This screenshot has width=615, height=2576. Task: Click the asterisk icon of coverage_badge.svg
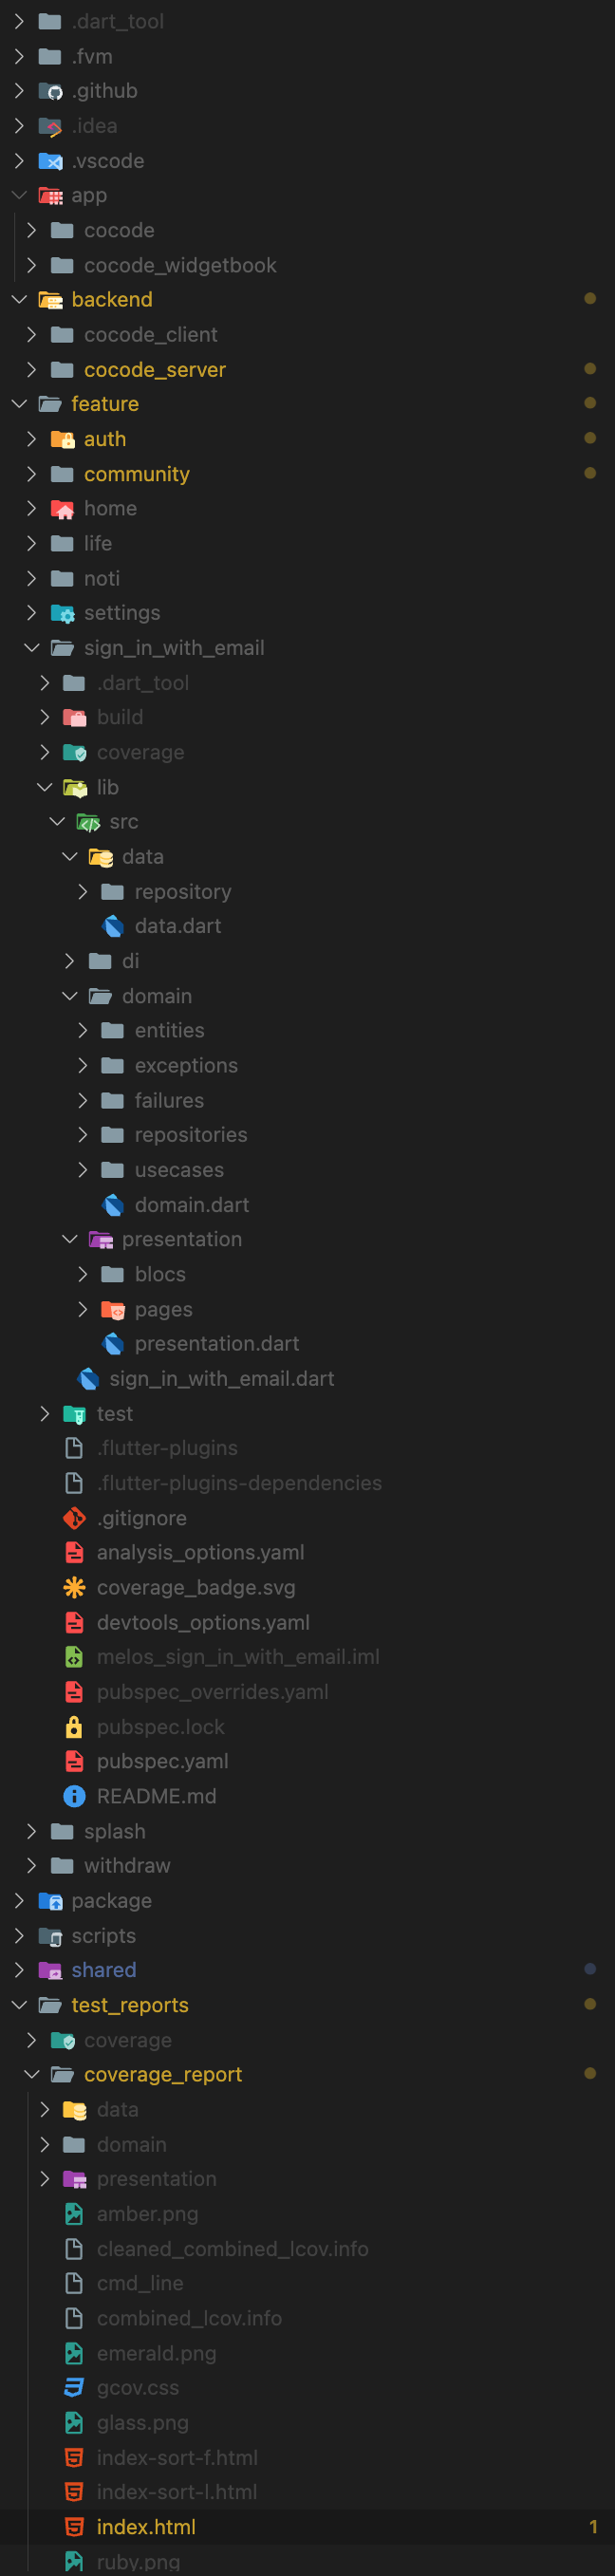pyautogui.click(x=74, y=1587)
